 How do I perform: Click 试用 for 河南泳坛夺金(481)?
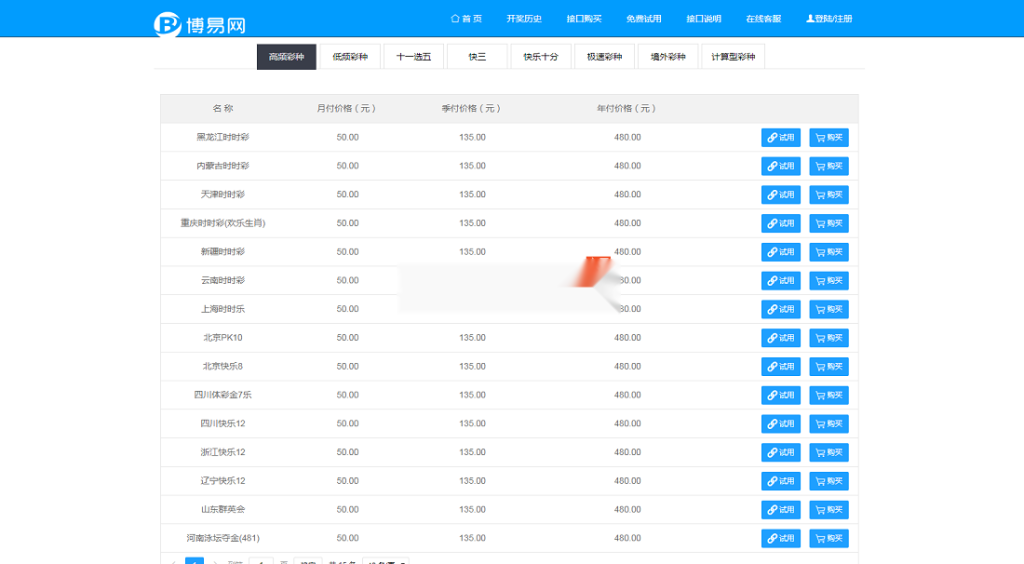pos(780,539)
